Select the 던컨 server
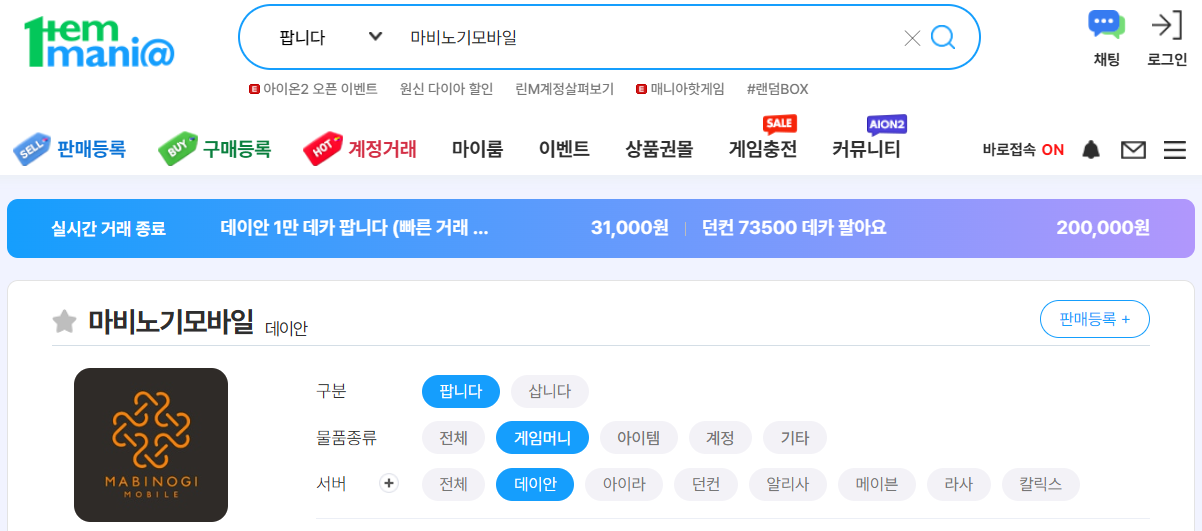Viewport: 1202px width, 531px height. pos(706,484)
